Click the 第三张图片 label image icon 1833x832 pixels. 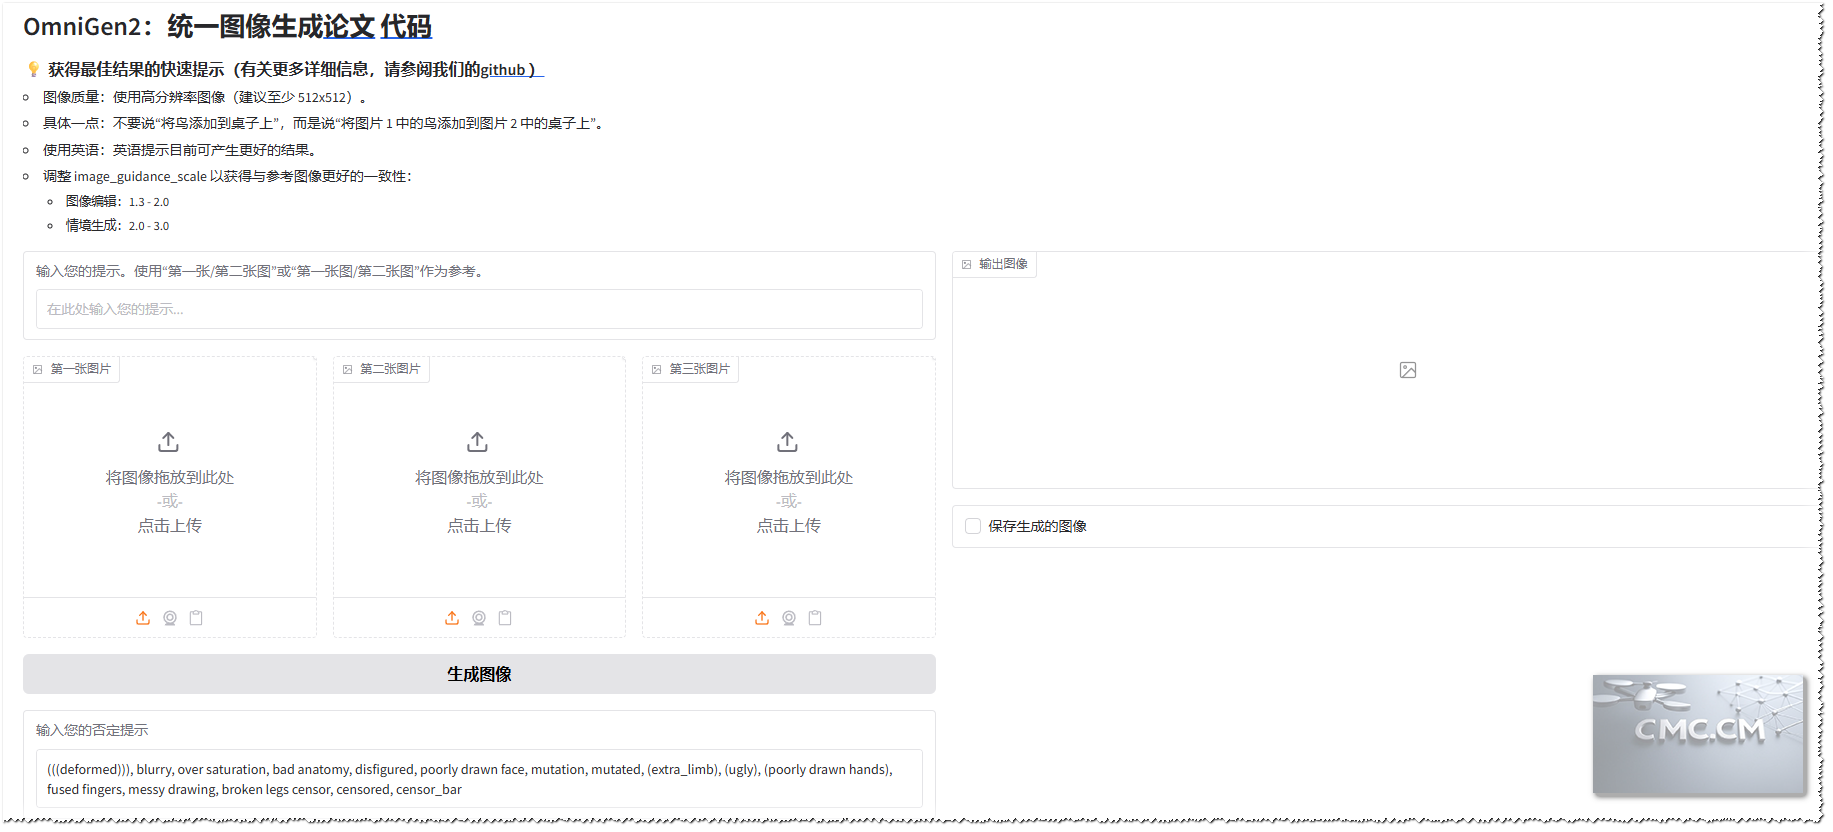[657, 369]
